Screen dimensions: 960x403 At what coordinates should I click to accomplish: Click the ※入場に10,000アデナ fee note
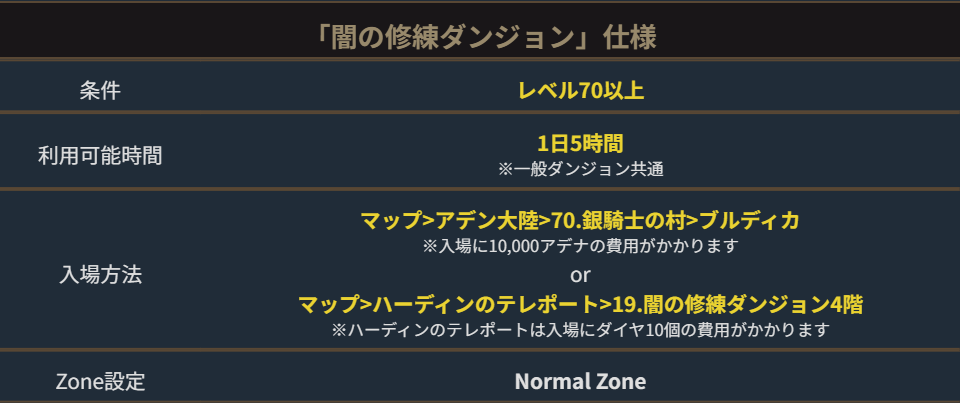point(580,245)
